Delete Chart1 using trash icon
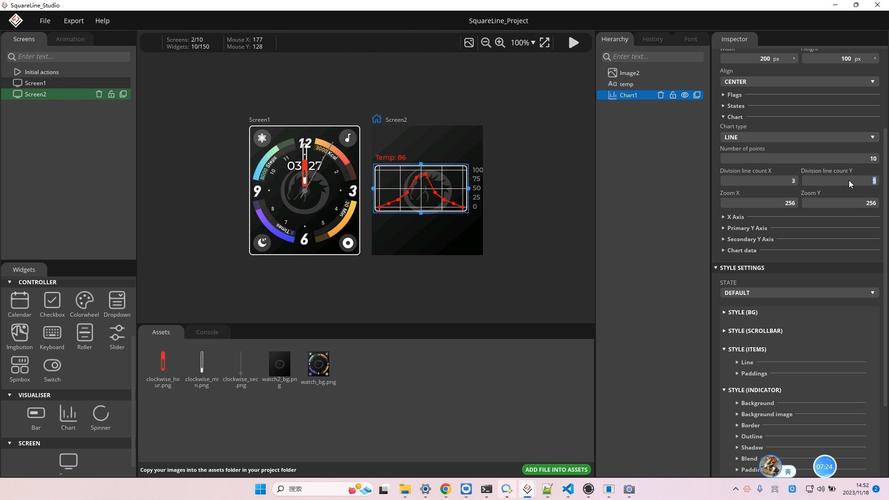 (660, 95)
